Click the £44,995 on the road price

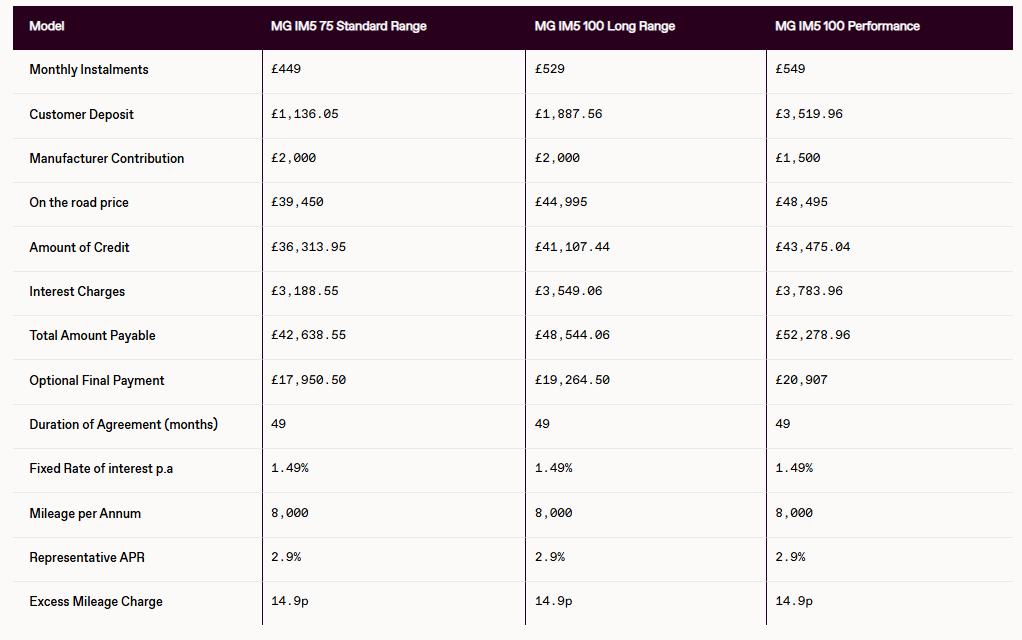pos(561,203)
